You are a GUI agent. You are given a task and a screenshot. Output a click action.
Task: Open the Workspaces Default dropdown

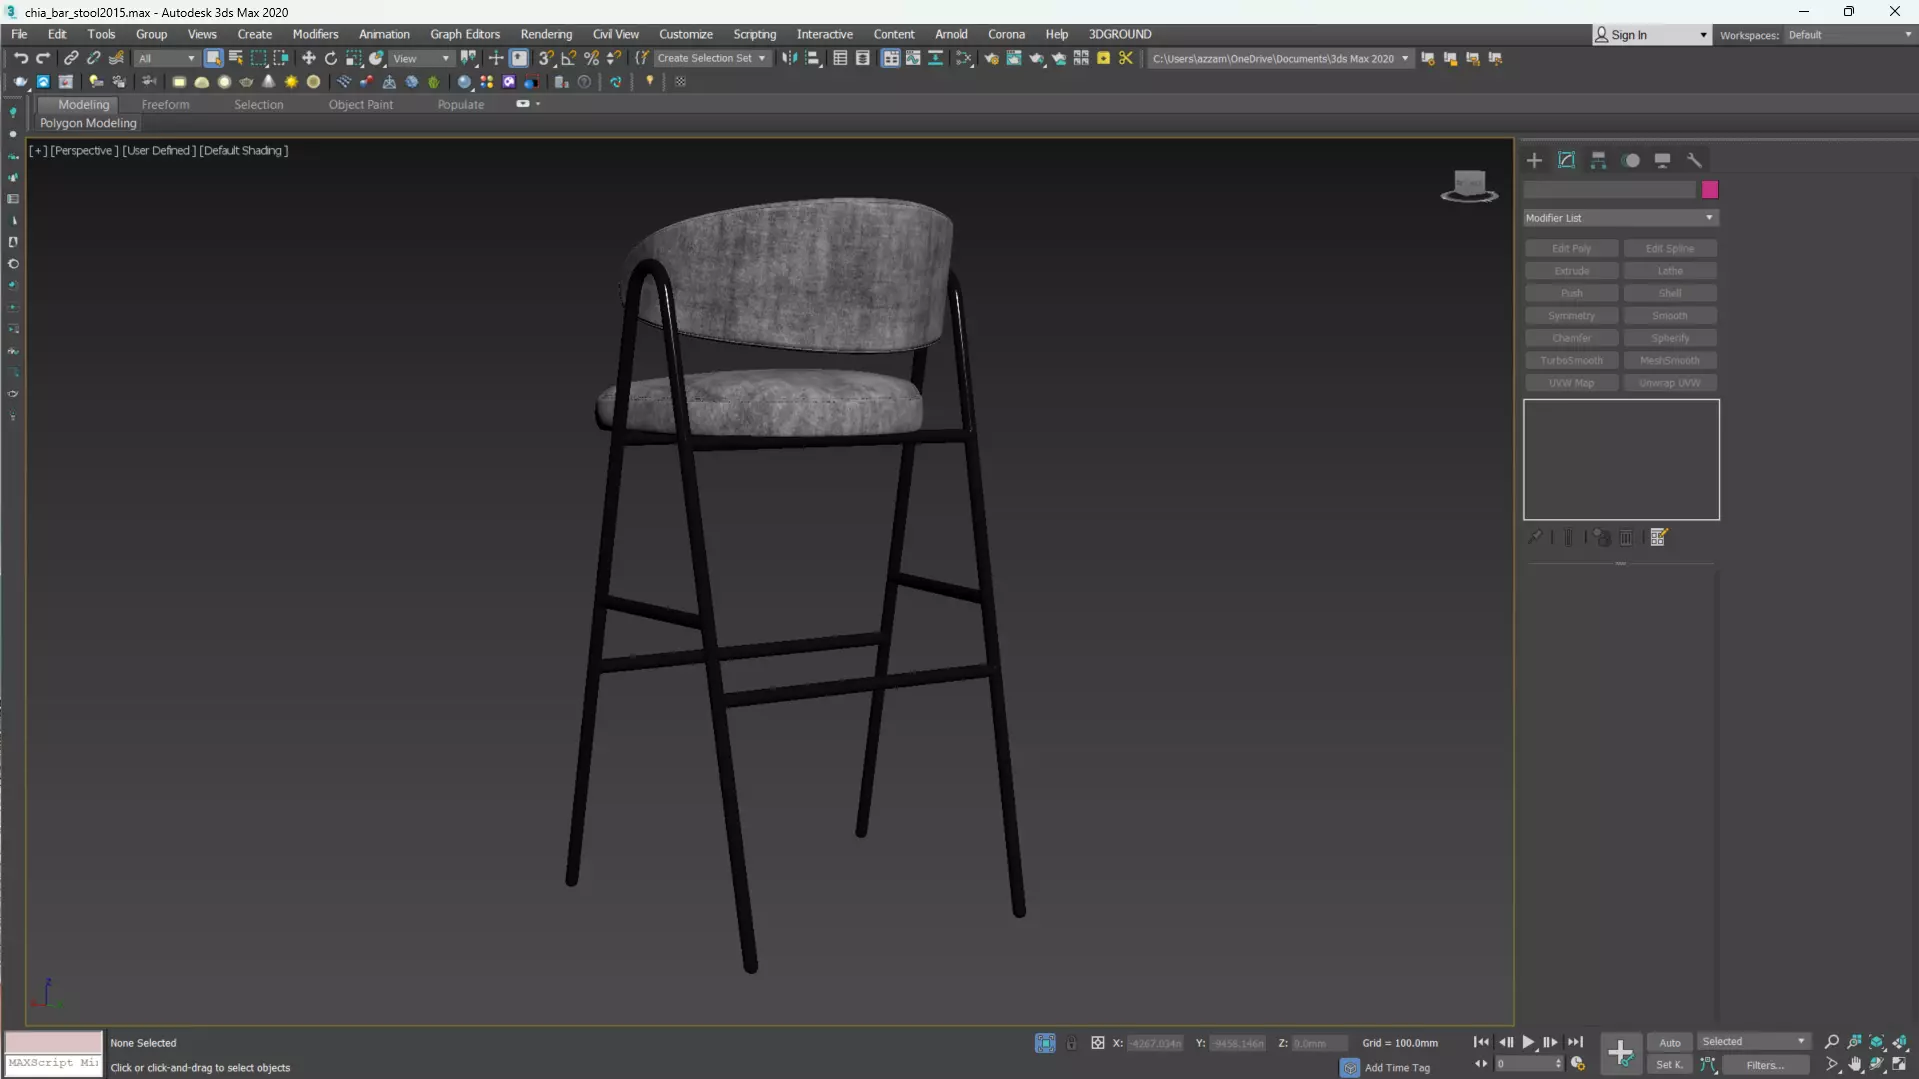click(1850, 35)
